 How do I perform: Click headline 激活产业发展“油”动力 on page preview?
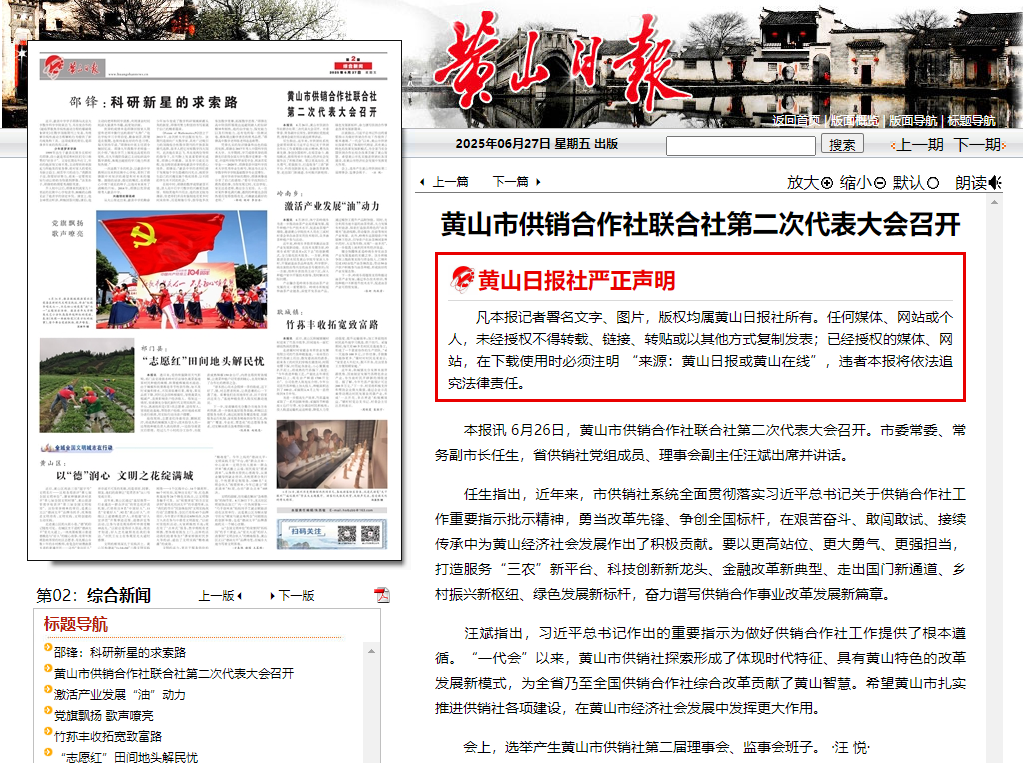pyautogui.click(x=331, y=206)
